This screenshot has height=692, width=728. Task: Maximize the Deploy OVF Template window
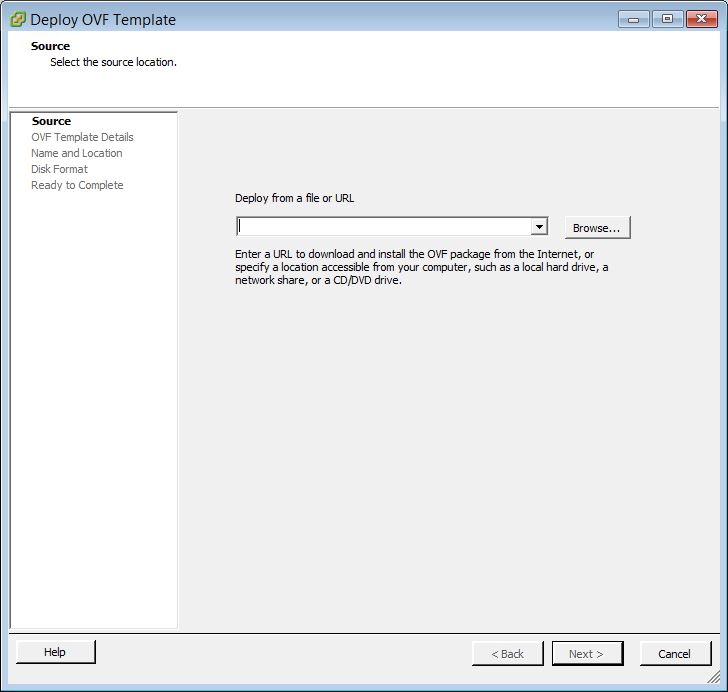(x=666, y=19)
